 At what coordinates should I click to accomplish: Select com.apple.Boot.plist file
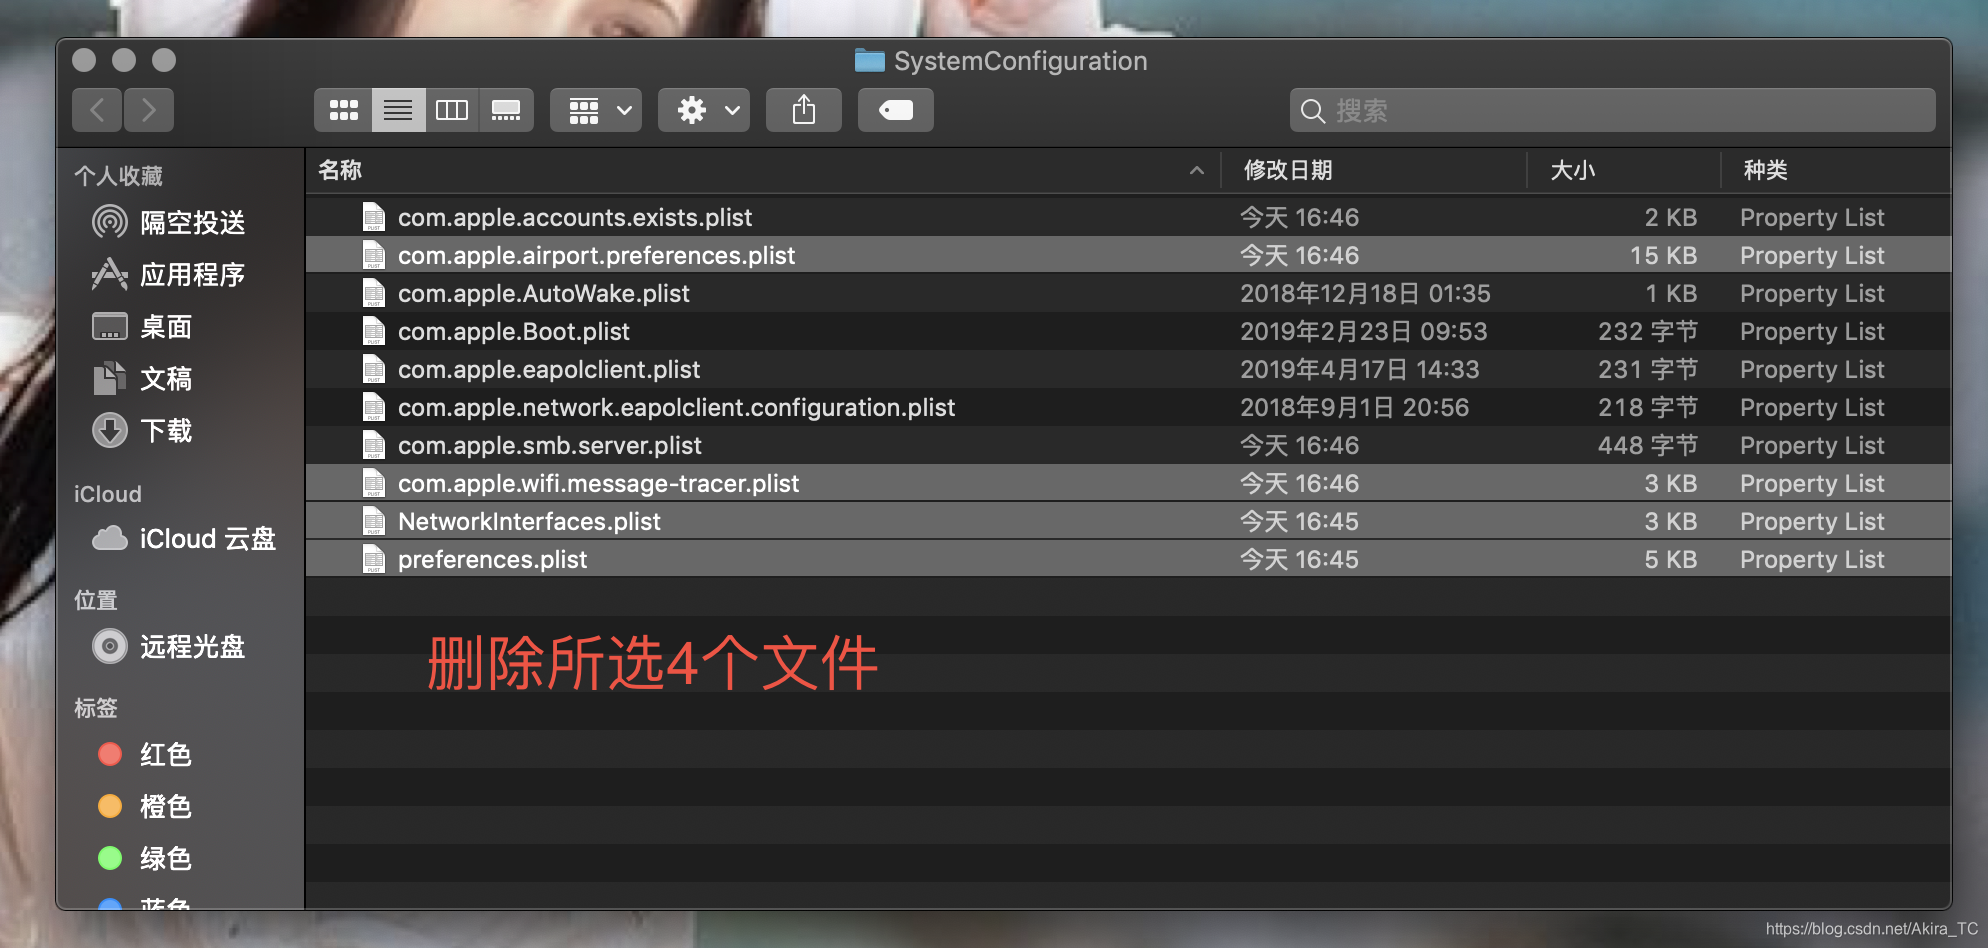(x=1128, y=331)
